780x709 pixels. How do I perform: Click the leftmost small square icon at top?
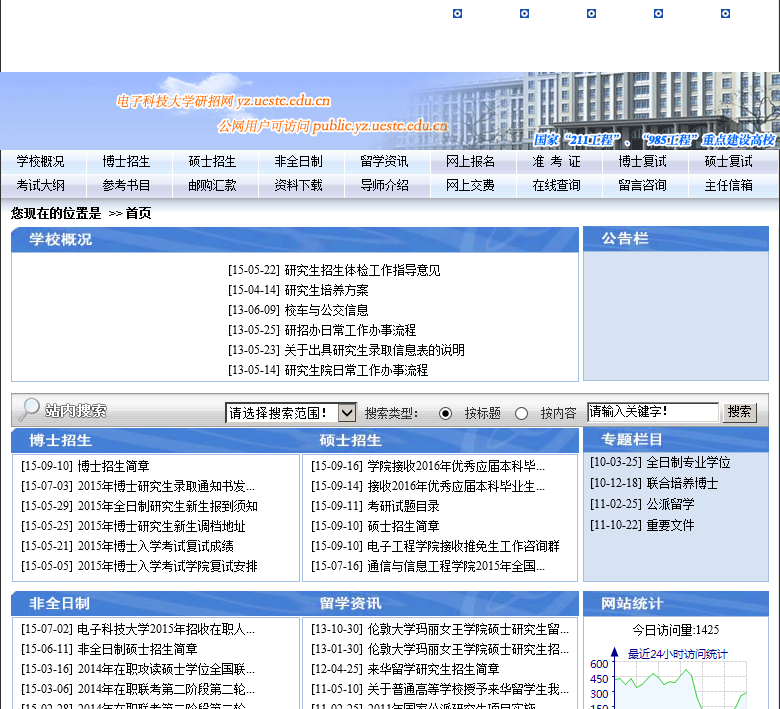(x=458, y=14)
